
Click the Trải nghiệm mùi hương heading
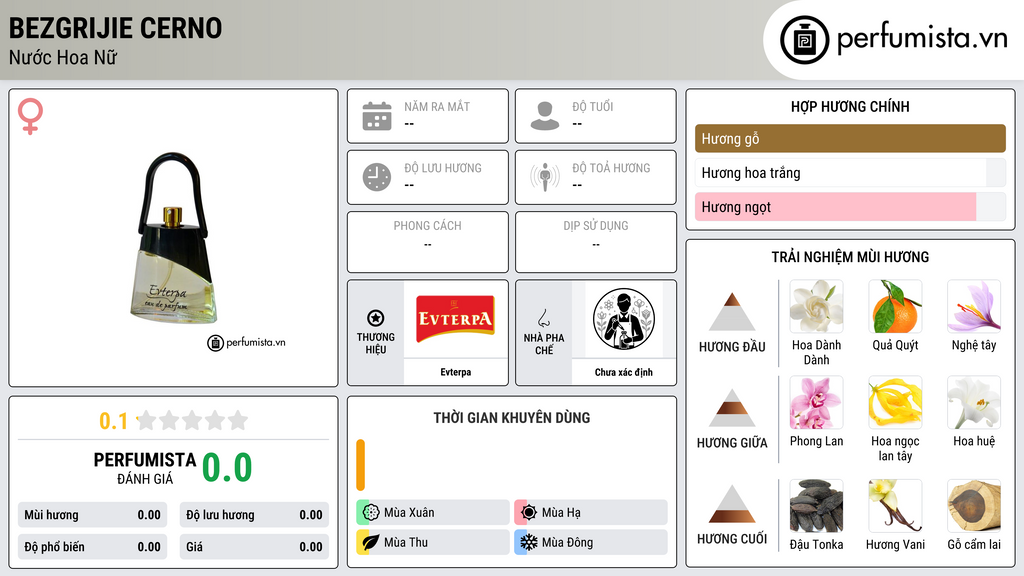coord(850,257)
